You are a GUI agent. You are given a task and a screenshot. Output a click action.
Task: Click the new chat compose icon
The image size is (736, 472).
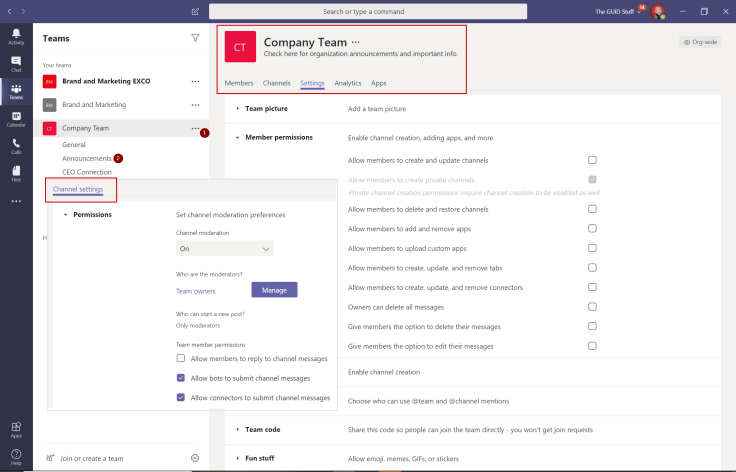(x=195, y=12)
